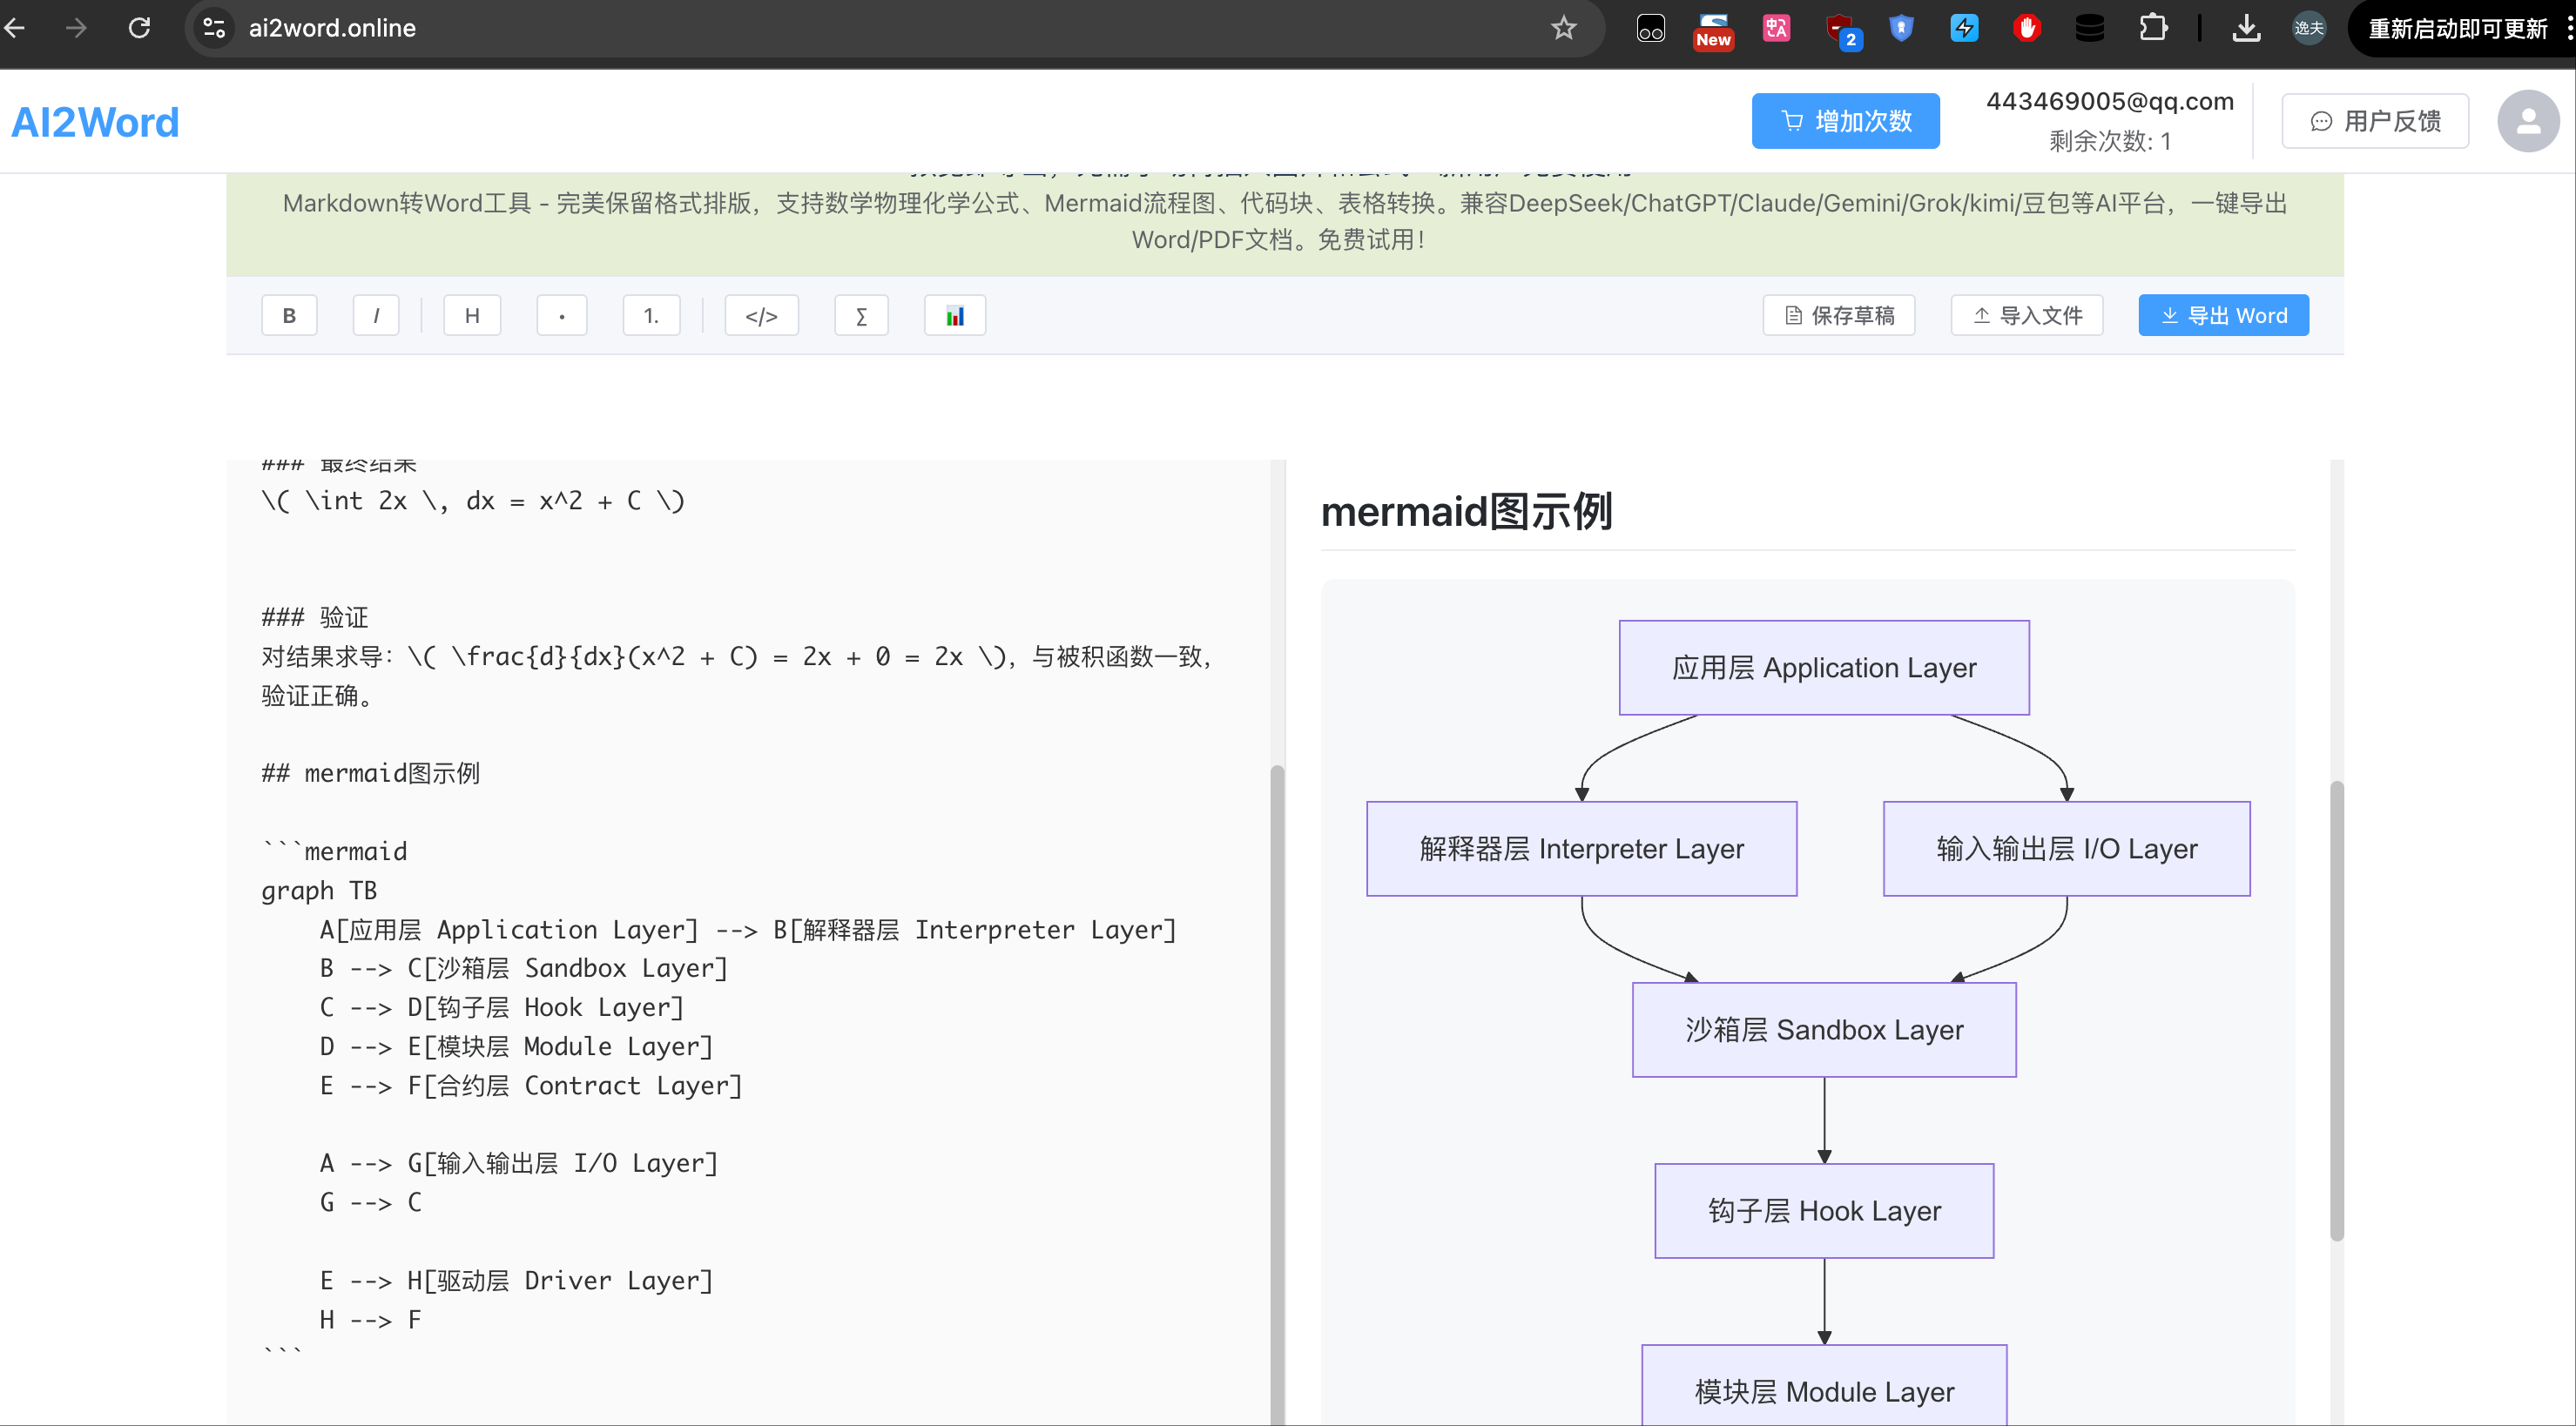
Task: Insert a chart with the bar-chart icon
Action: 955,316
